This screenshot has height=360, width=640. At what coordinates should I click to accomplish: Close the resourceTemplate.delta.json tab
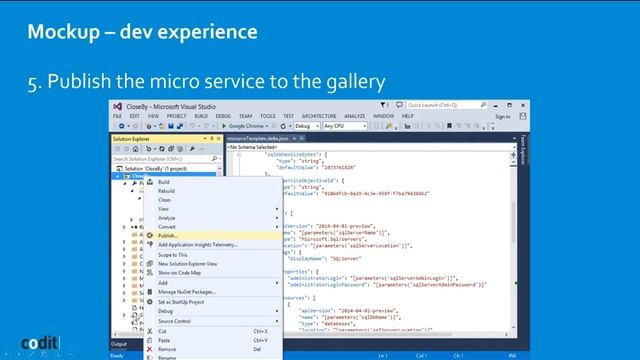[x=302, y=139]
